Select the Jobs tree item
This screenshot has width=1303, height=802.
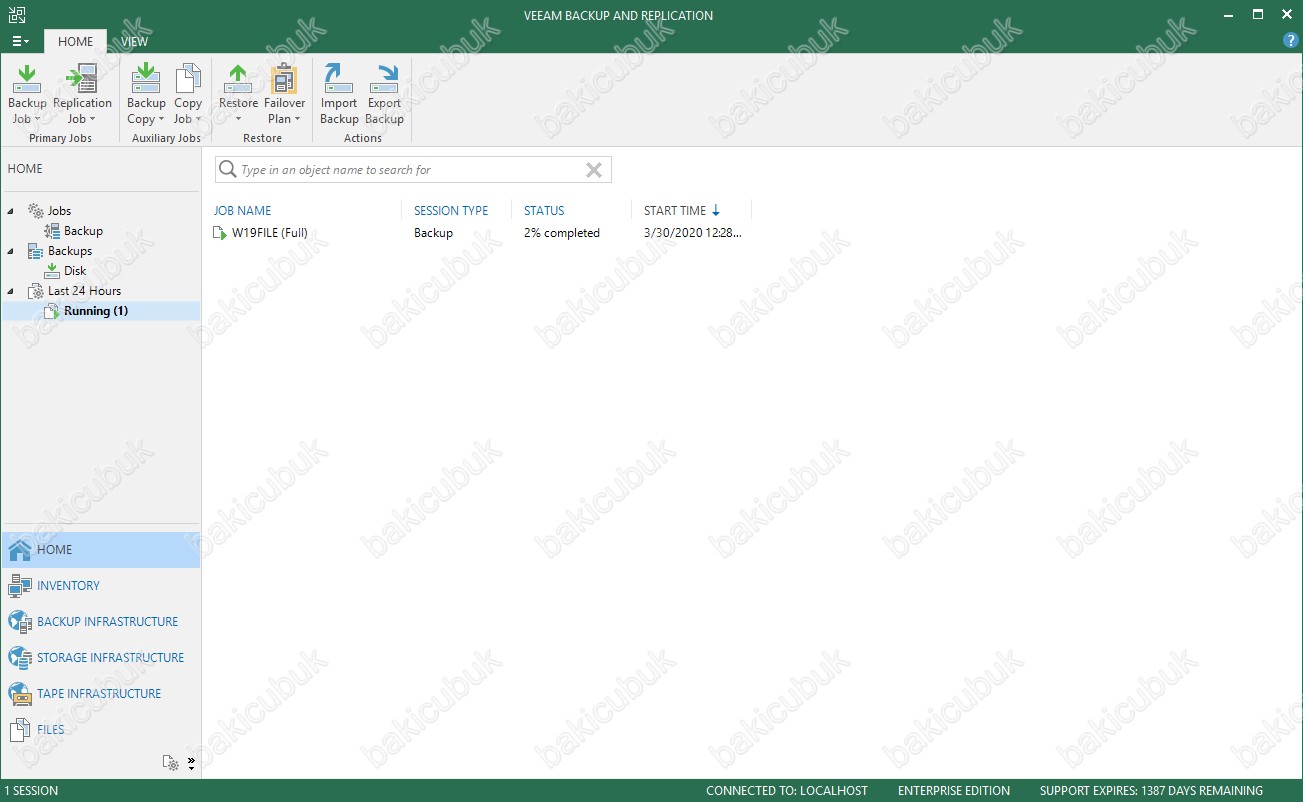[59, 211]
